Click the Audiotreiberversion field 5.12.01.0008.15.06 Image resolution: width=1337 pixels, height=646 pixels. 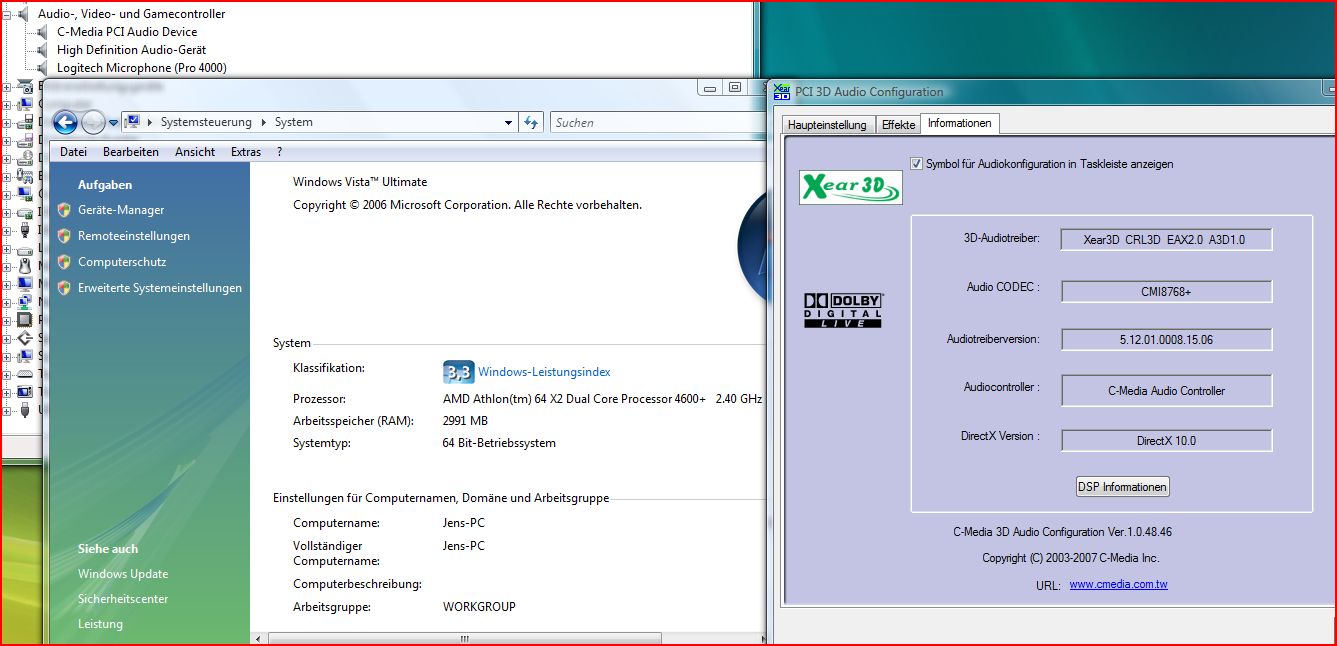pos(1166,340)
